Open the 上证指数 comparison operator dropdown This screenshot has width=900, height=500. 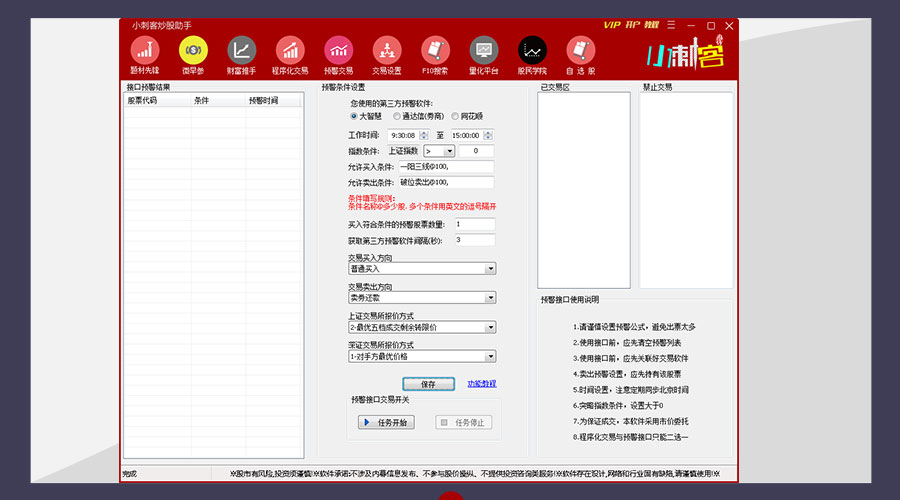439,151
